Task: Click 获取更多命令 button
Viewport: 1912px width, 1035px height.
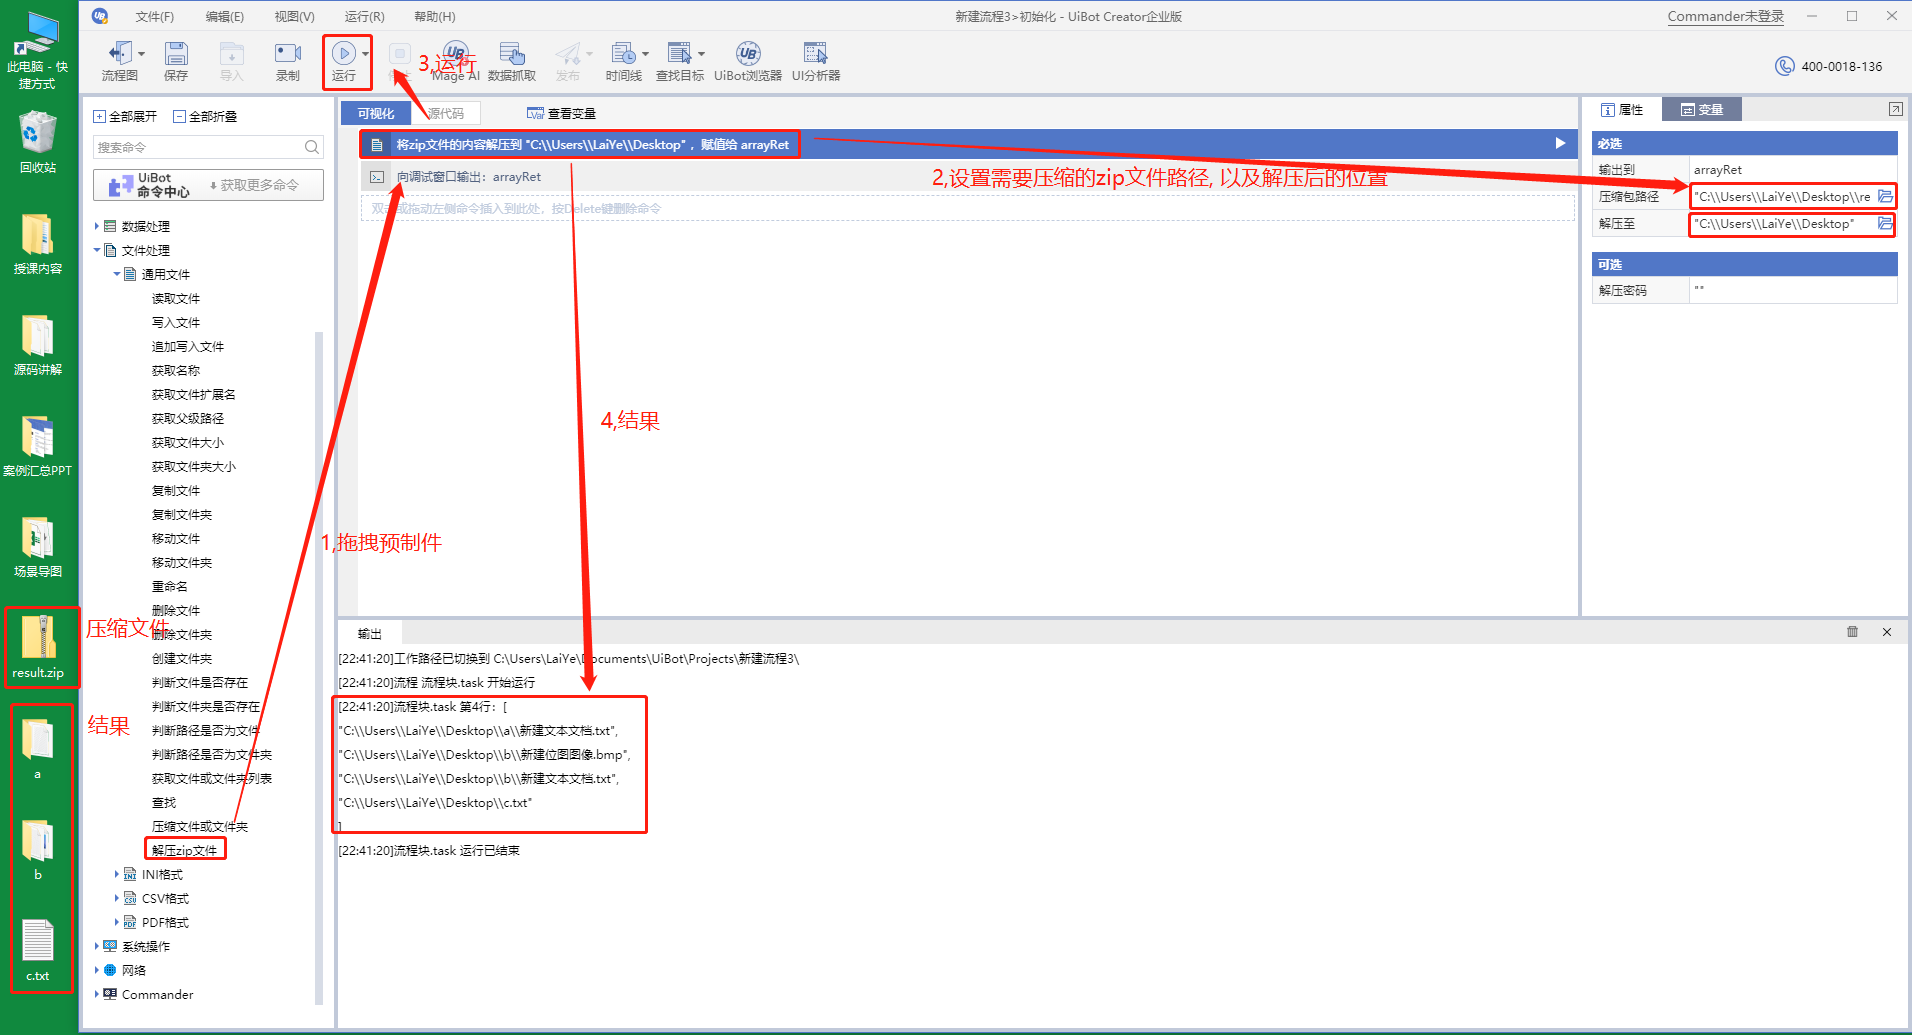Action: tap(254, 185)
